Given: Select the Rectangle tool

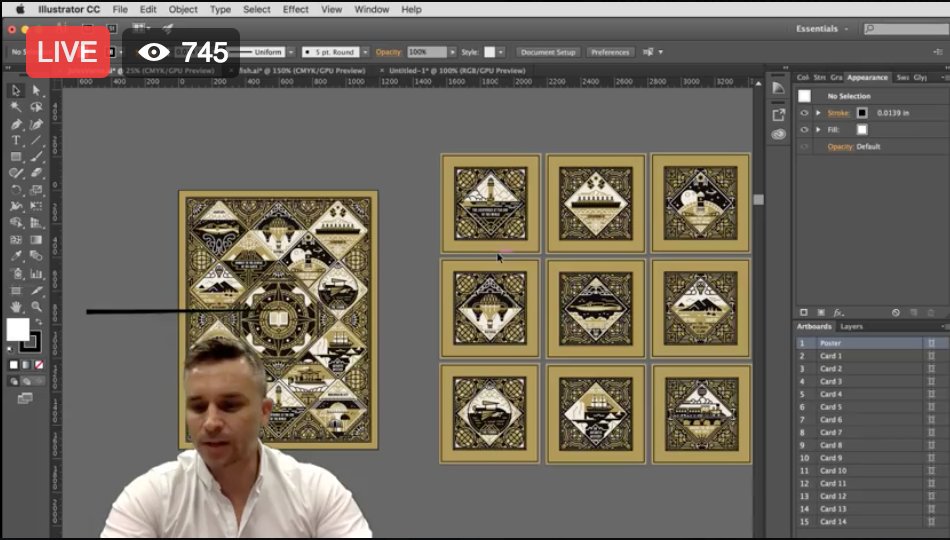Looking at the screenshot, I should (16, 157).
